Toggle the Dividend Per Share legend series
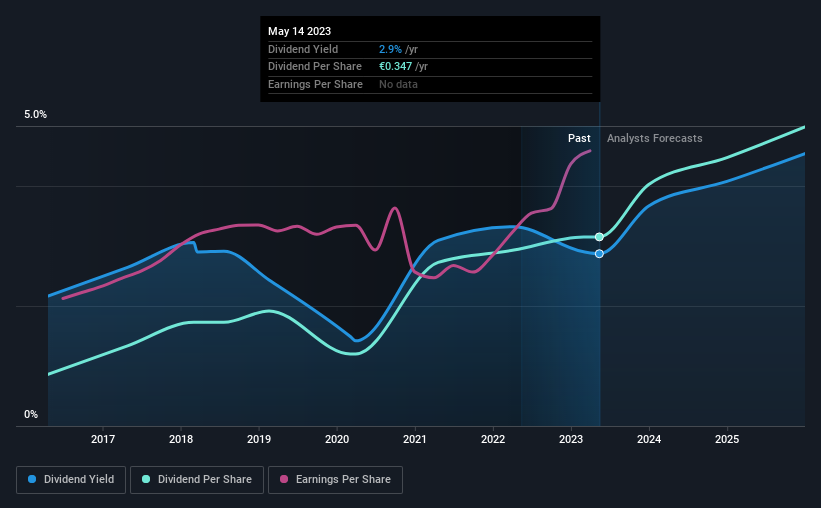The image size is (821, 508). pos(197,480)
